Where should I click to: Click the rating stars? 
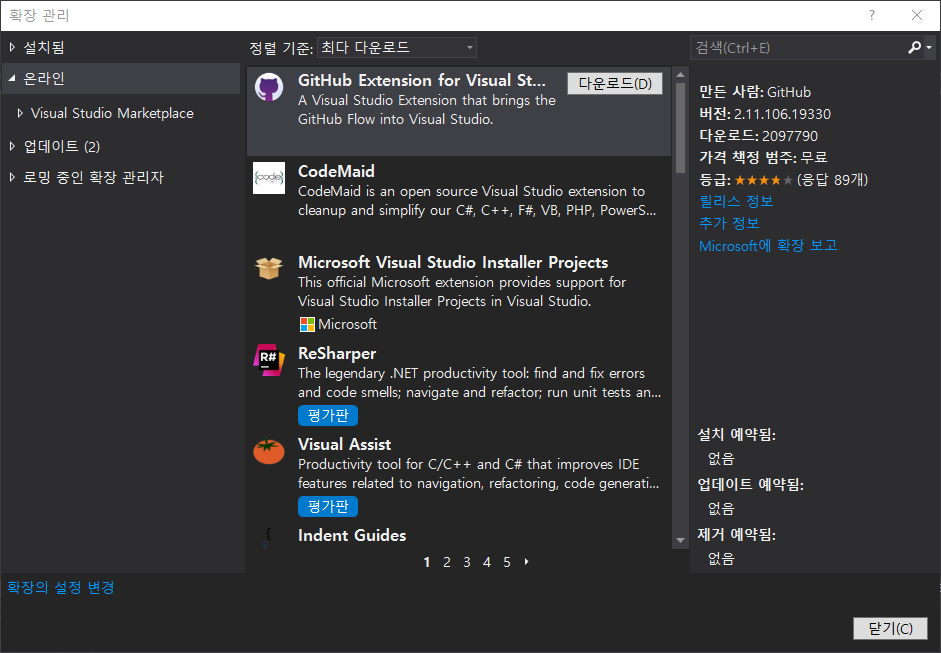(763, 180)
